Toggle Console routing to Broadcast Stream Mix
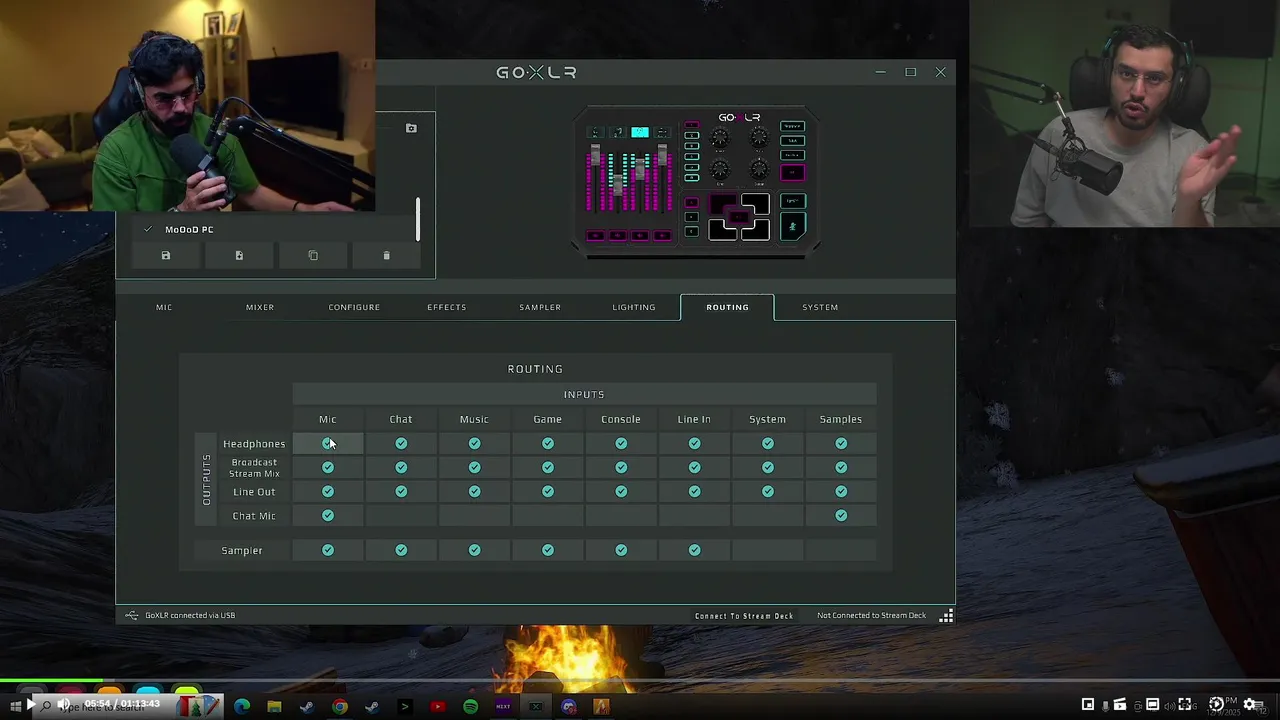1280x720 pixels. coord(621,467)
